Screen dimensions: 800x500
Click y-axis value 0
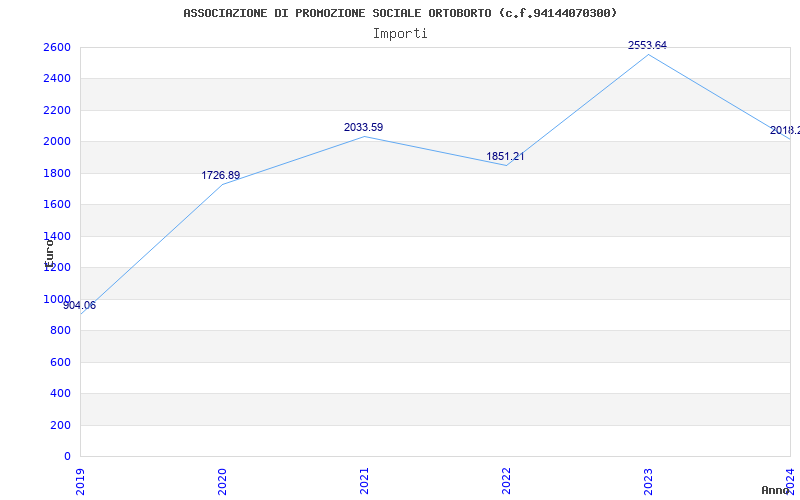(x=67, y=457)
